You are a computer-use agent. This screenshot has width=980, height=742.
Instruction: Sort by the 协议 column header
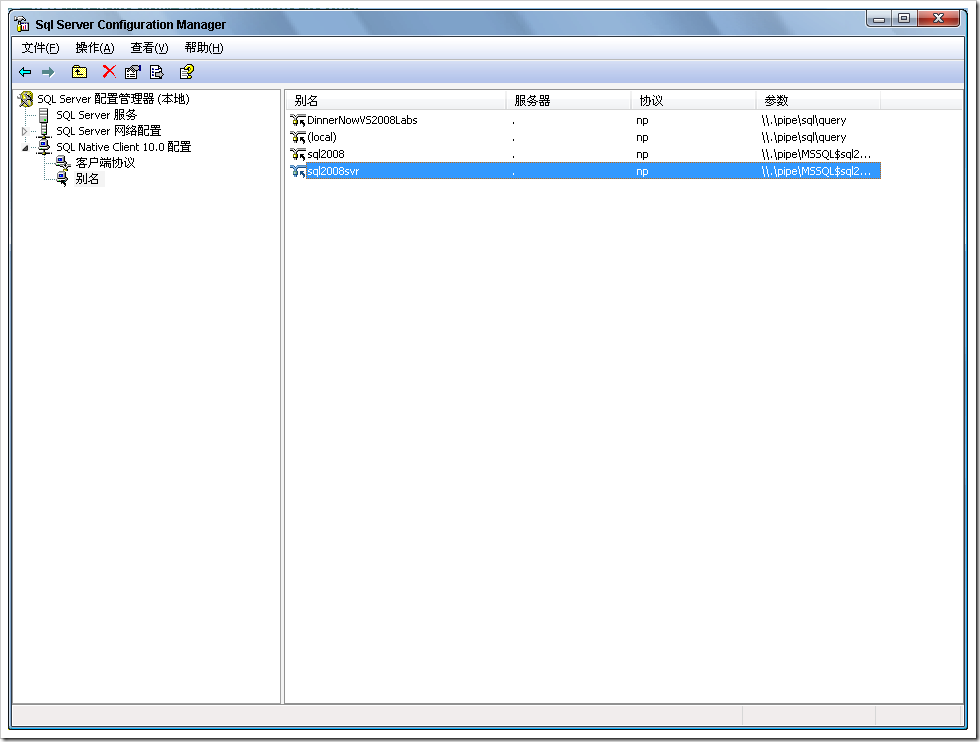694,101
